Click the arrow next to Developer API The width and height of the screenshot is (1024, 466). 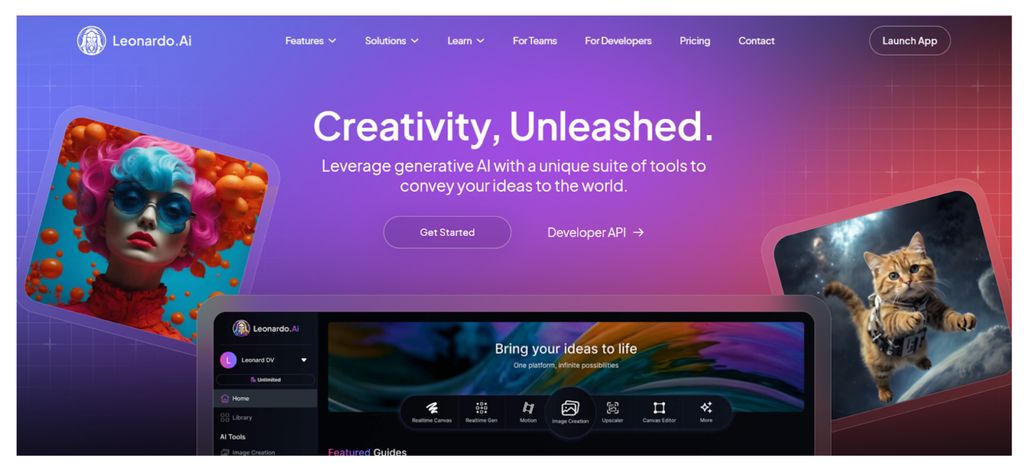(x=639, y=232)
